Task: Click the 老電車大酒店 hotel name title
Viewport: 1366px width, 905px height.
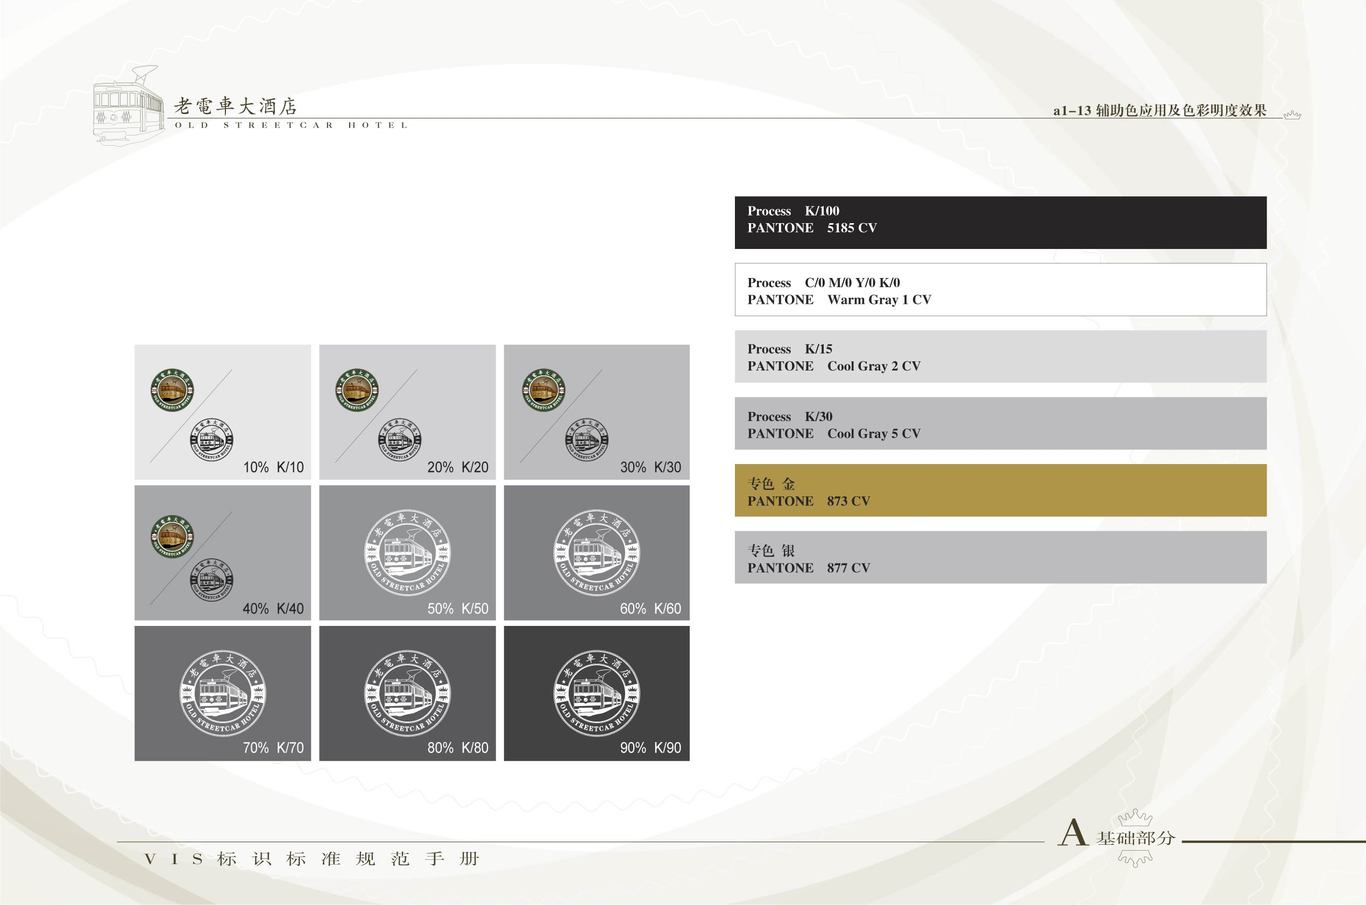Action: click(236, 106)
